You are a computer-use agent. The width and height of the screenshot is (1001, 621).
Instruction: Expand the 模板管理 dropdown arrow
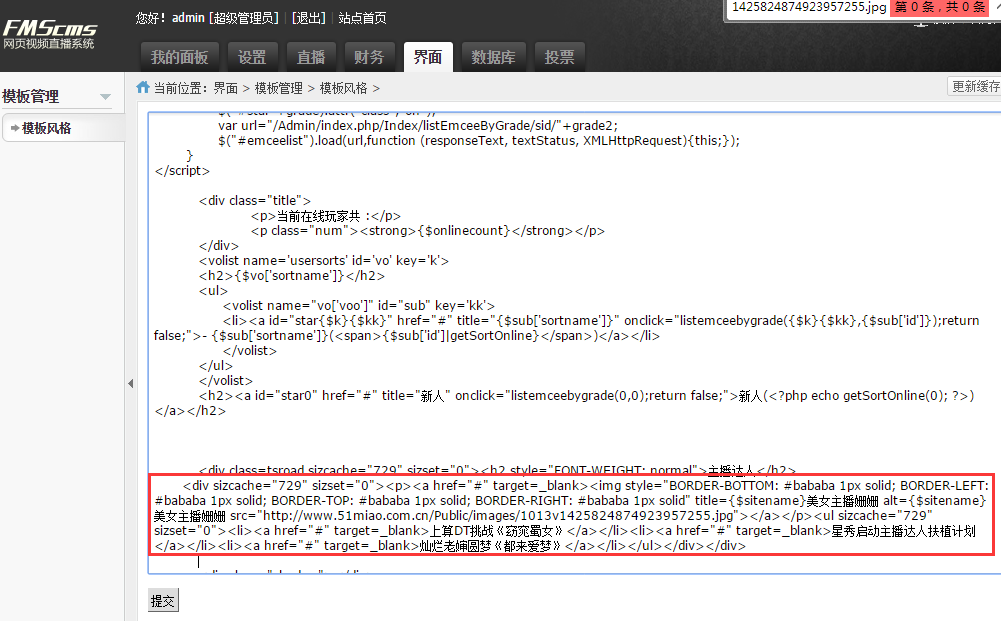(105, 97)
